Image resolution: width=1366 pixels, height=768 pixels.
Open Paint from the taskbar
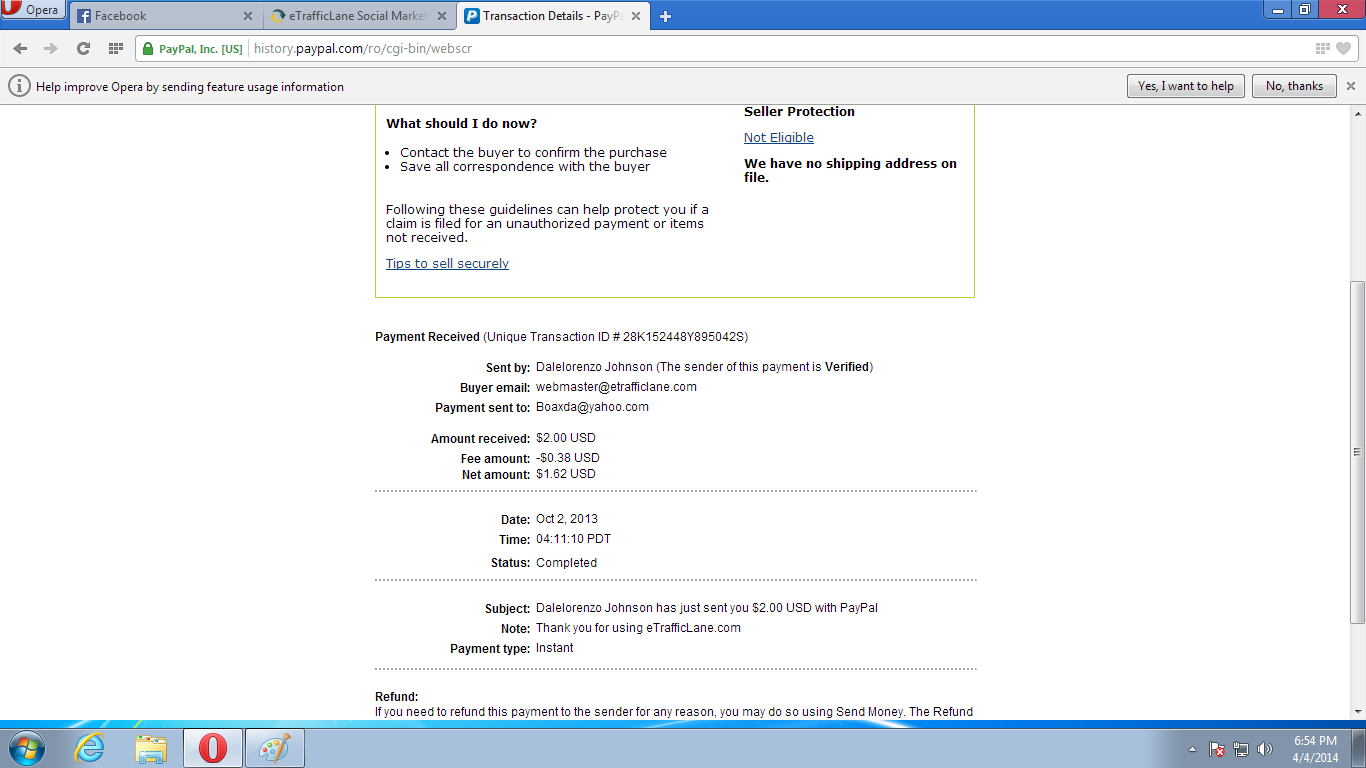274,747
